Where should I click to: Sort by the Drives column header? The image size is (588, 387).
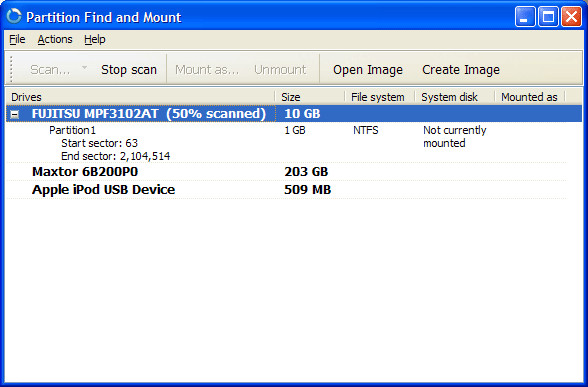tap(141, 97)
